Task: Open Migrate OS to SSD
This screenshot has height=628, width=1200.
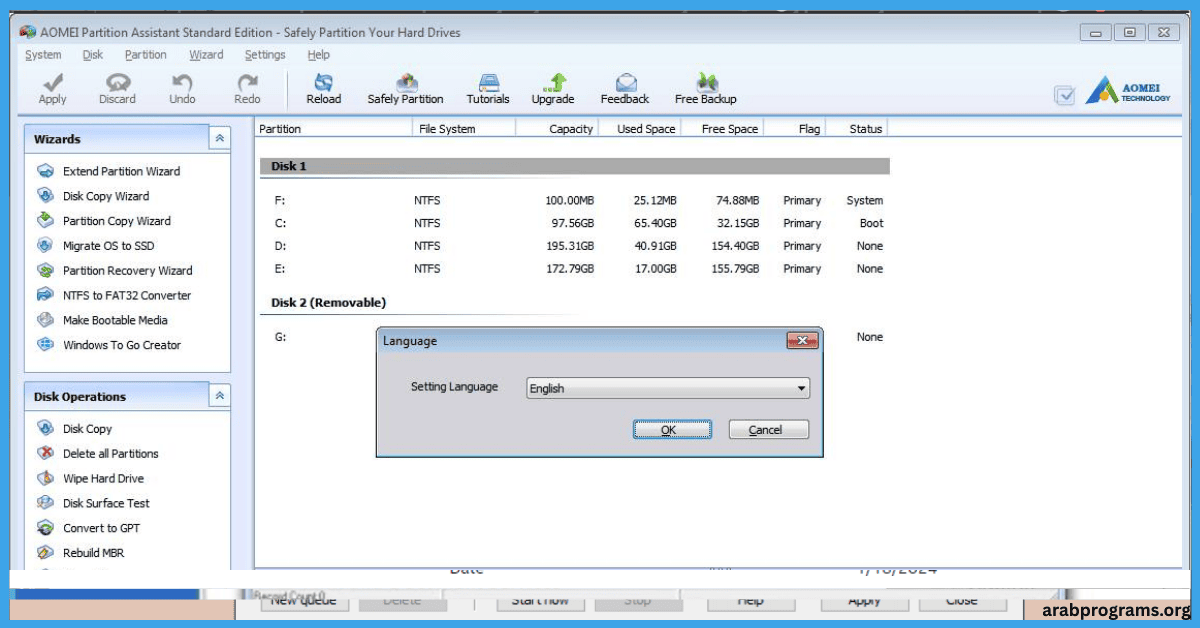Action: 108,246
